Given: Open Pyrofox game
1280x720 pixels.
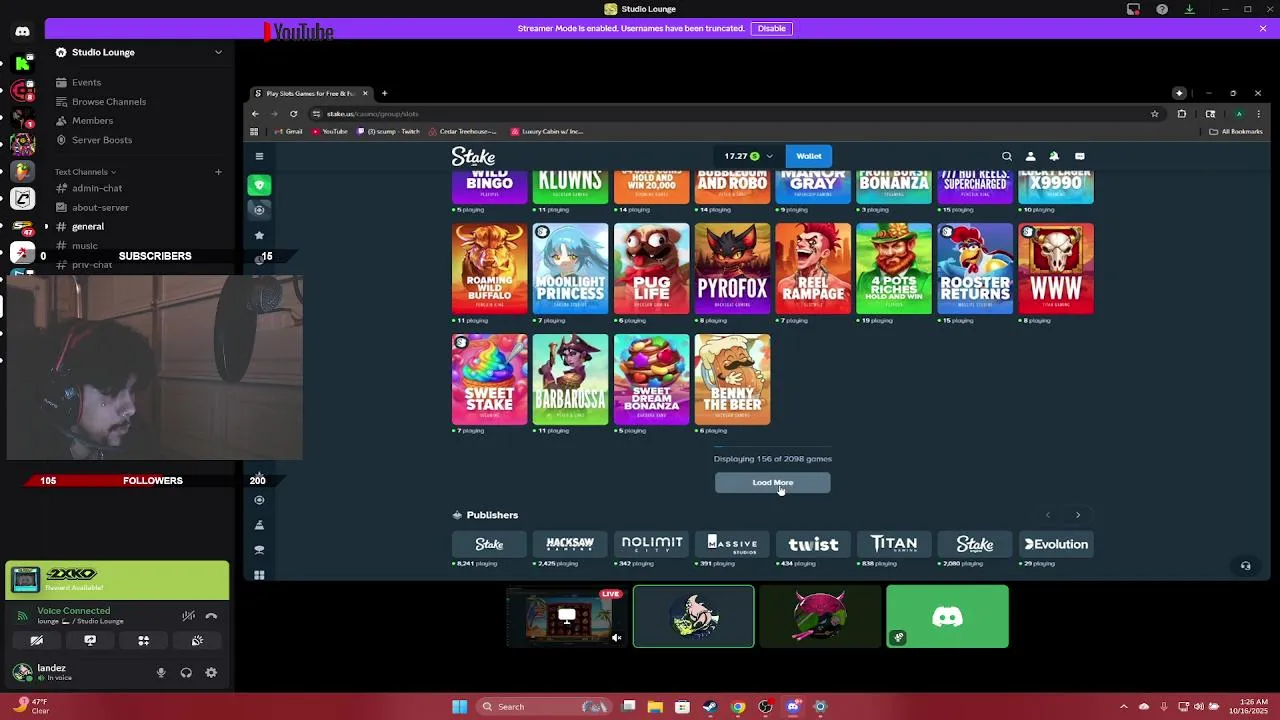Looking at the screenshot, I should click(x=732, y=269).
